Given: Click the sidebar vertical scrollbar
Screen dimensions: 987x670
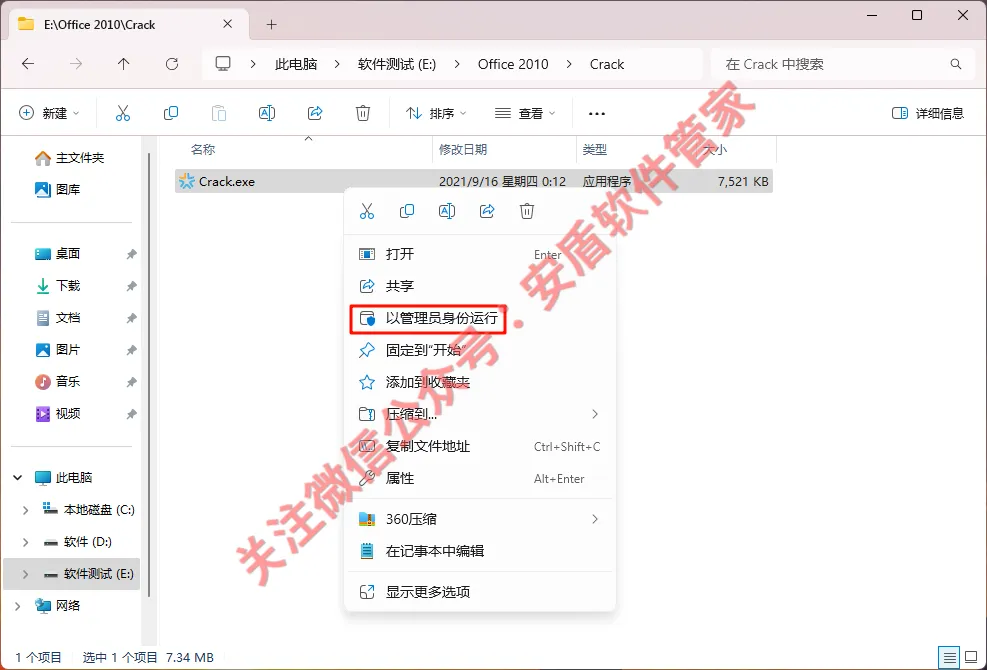Looking at the screenshot, I should click(x=149, y=375).
